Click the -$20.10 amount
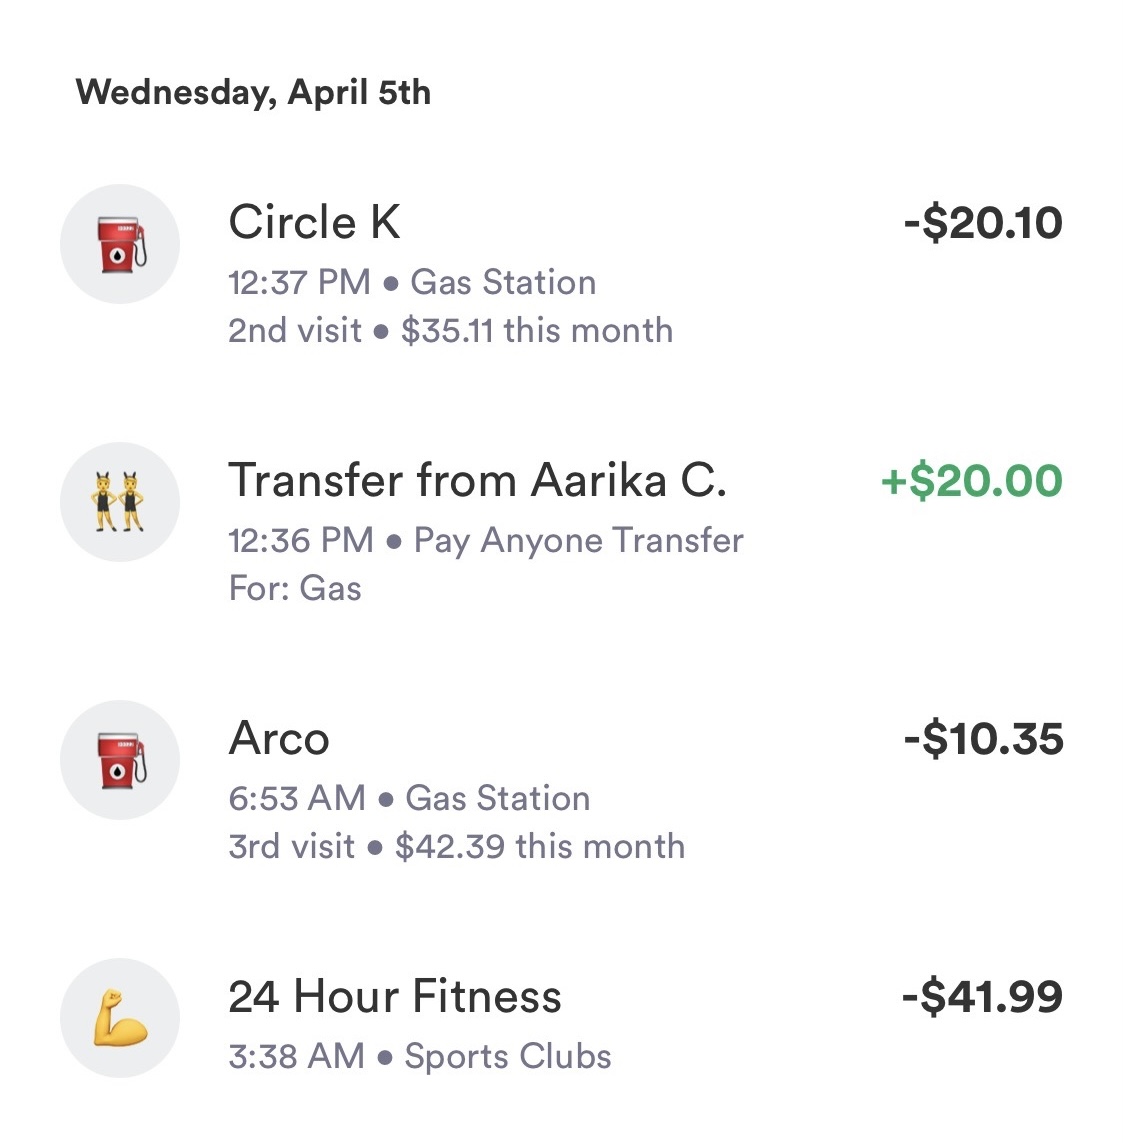This screenshot has width=1125, height=1143. point(983,223)
